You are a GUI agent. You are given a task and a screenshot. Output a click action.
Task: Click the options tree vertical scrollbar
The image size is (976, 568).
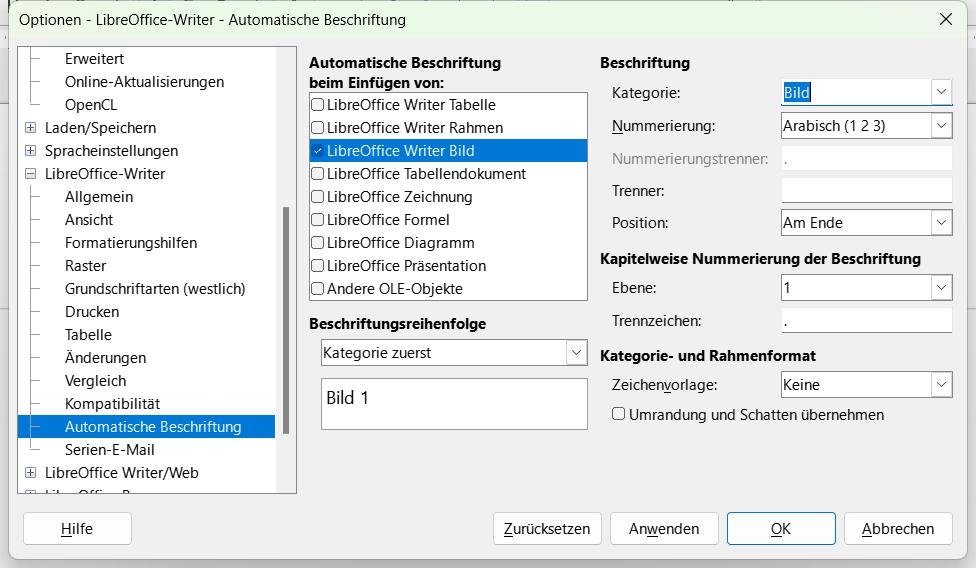click(286, 320)
